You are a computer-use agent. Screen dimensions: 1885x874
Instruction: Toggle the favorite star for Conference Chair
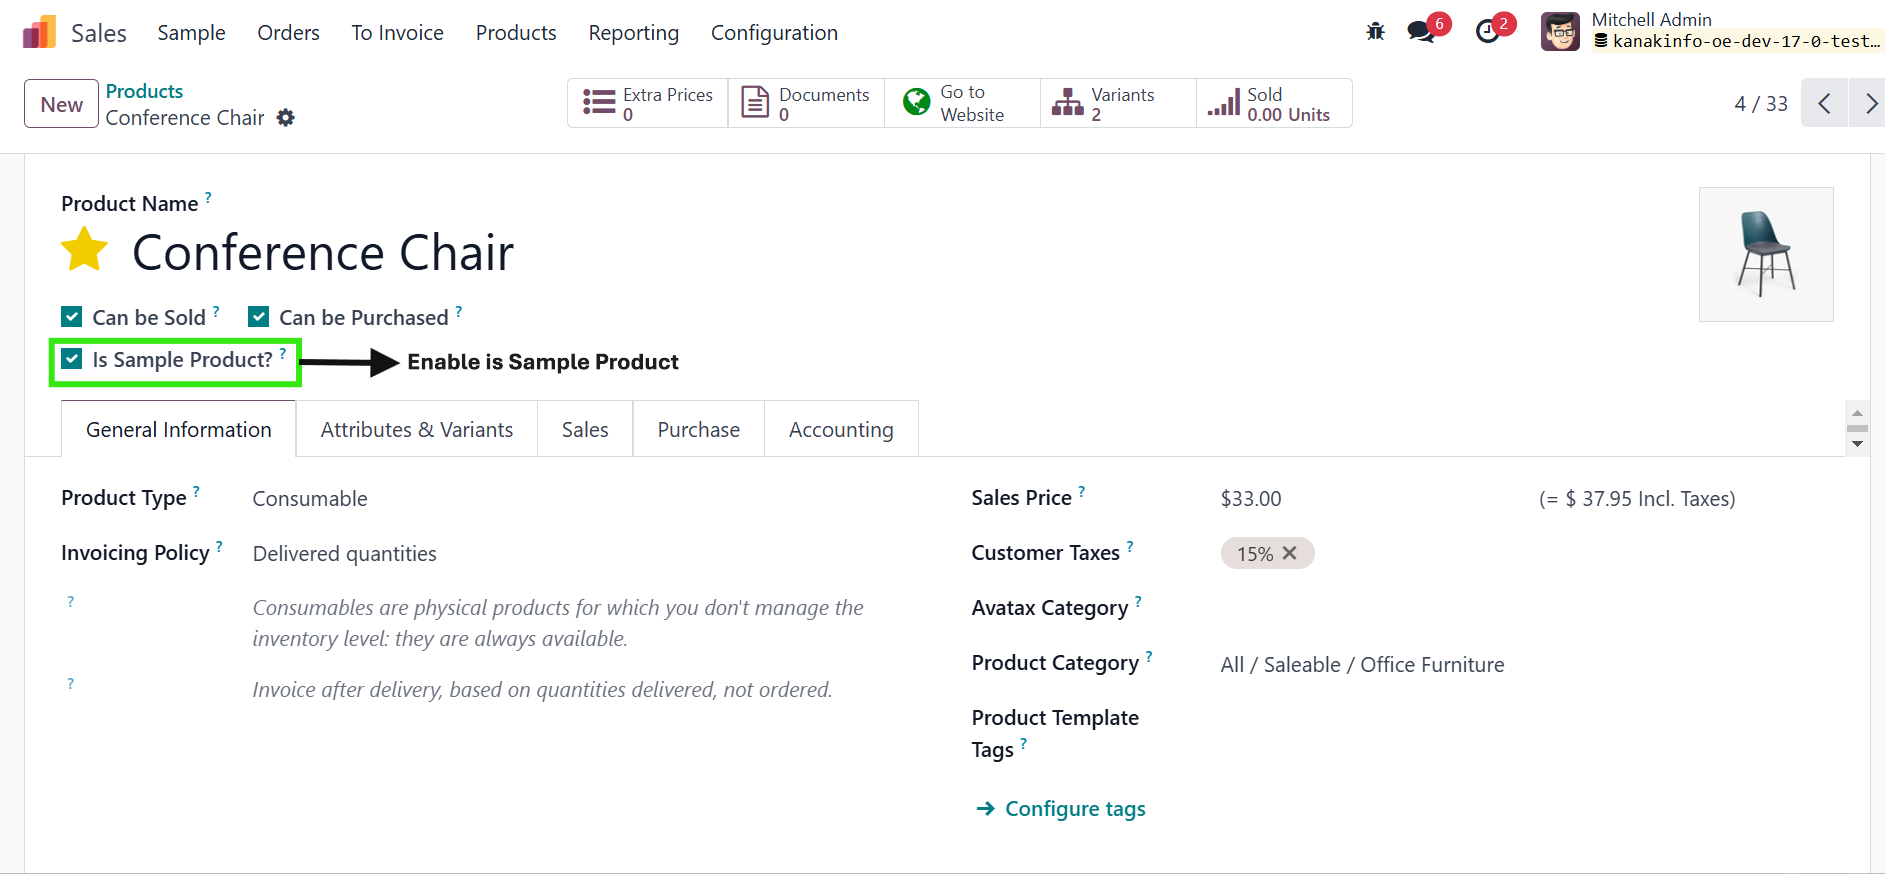85,250
